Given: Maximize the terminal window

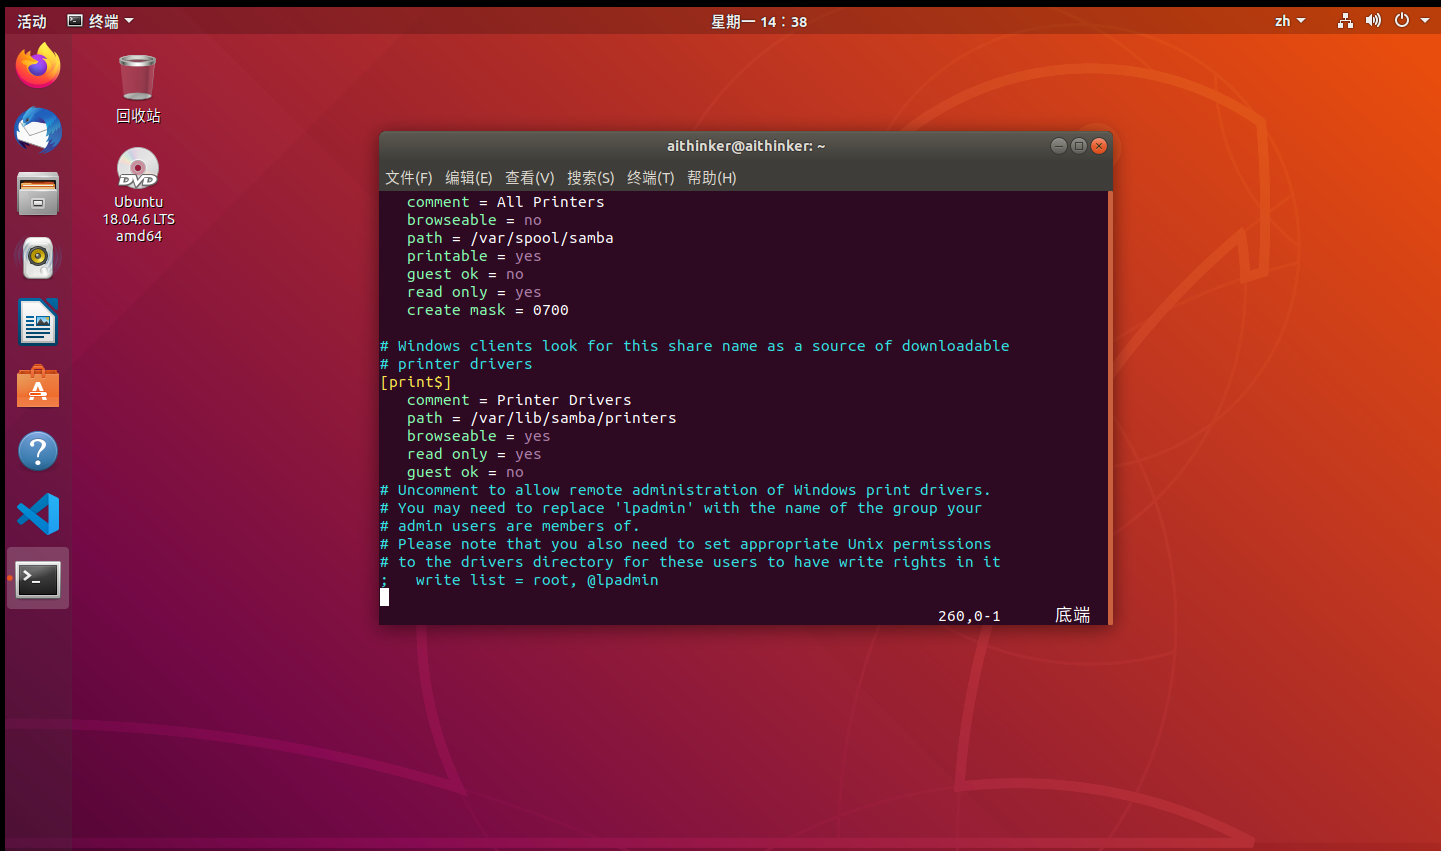Looking at the screenshot, I should tap(1079, 146).
